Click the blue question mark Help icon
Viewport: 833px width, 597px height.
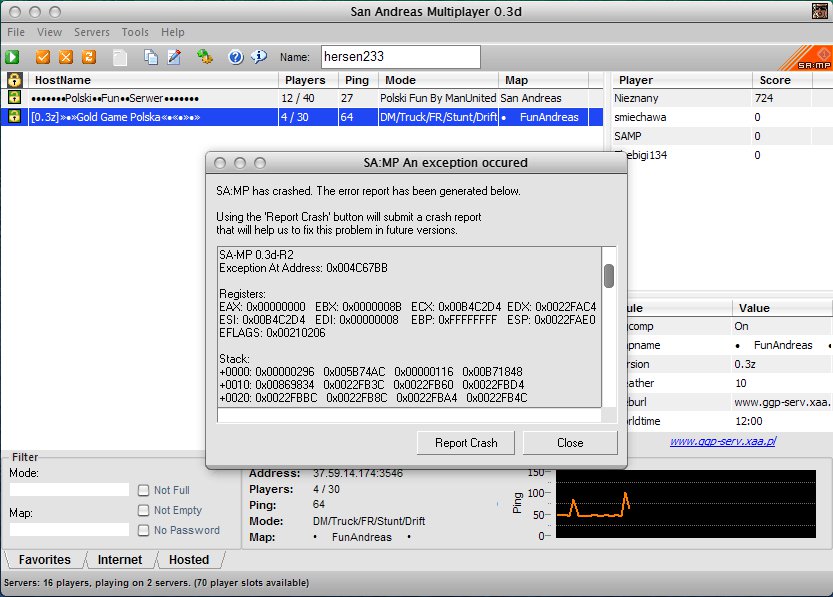pyautogui.click(x=236, y=57)
